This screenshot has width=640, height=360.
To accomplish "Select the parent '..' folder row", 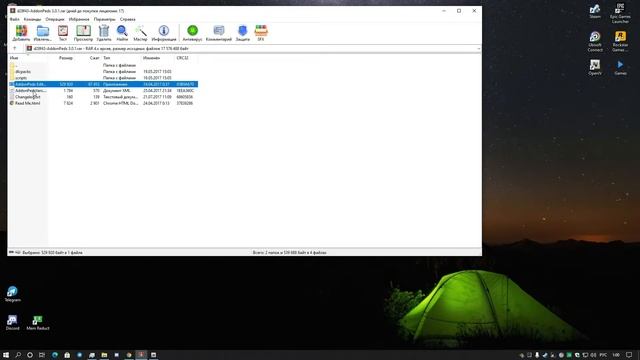I will pos(103,65).
